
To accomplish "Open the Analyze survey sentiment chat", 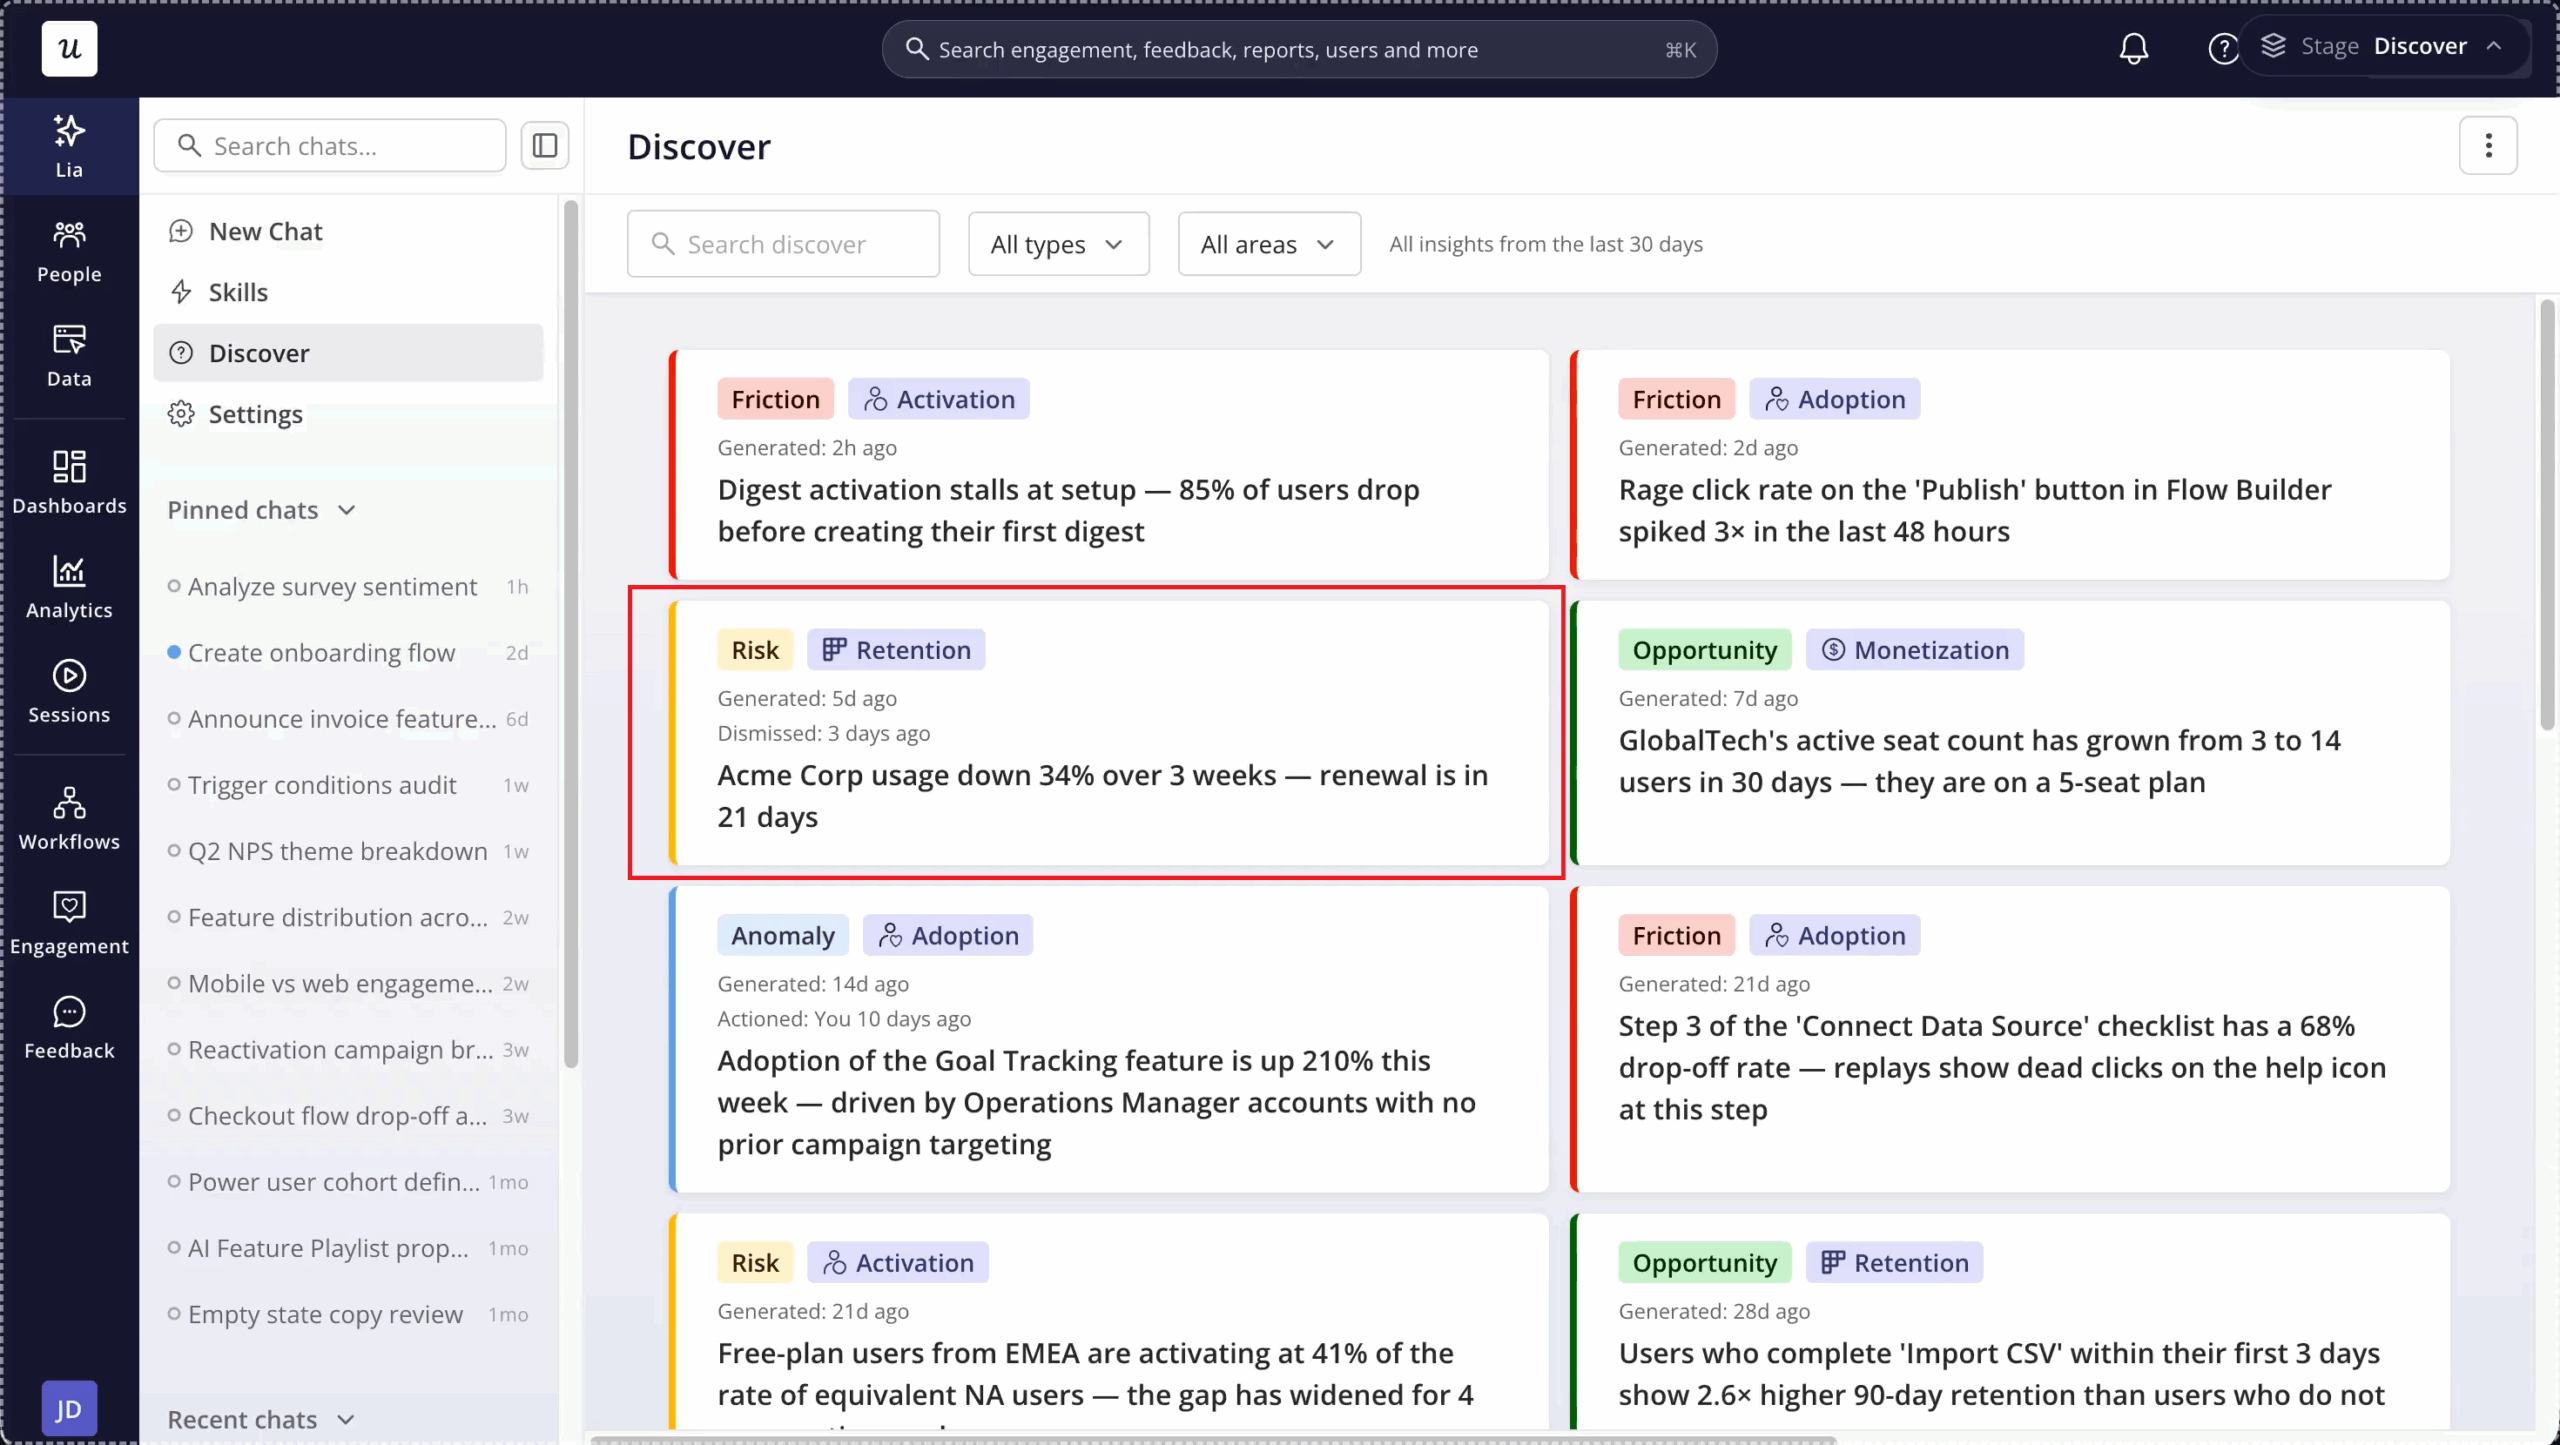I will [x=348, y=587].
